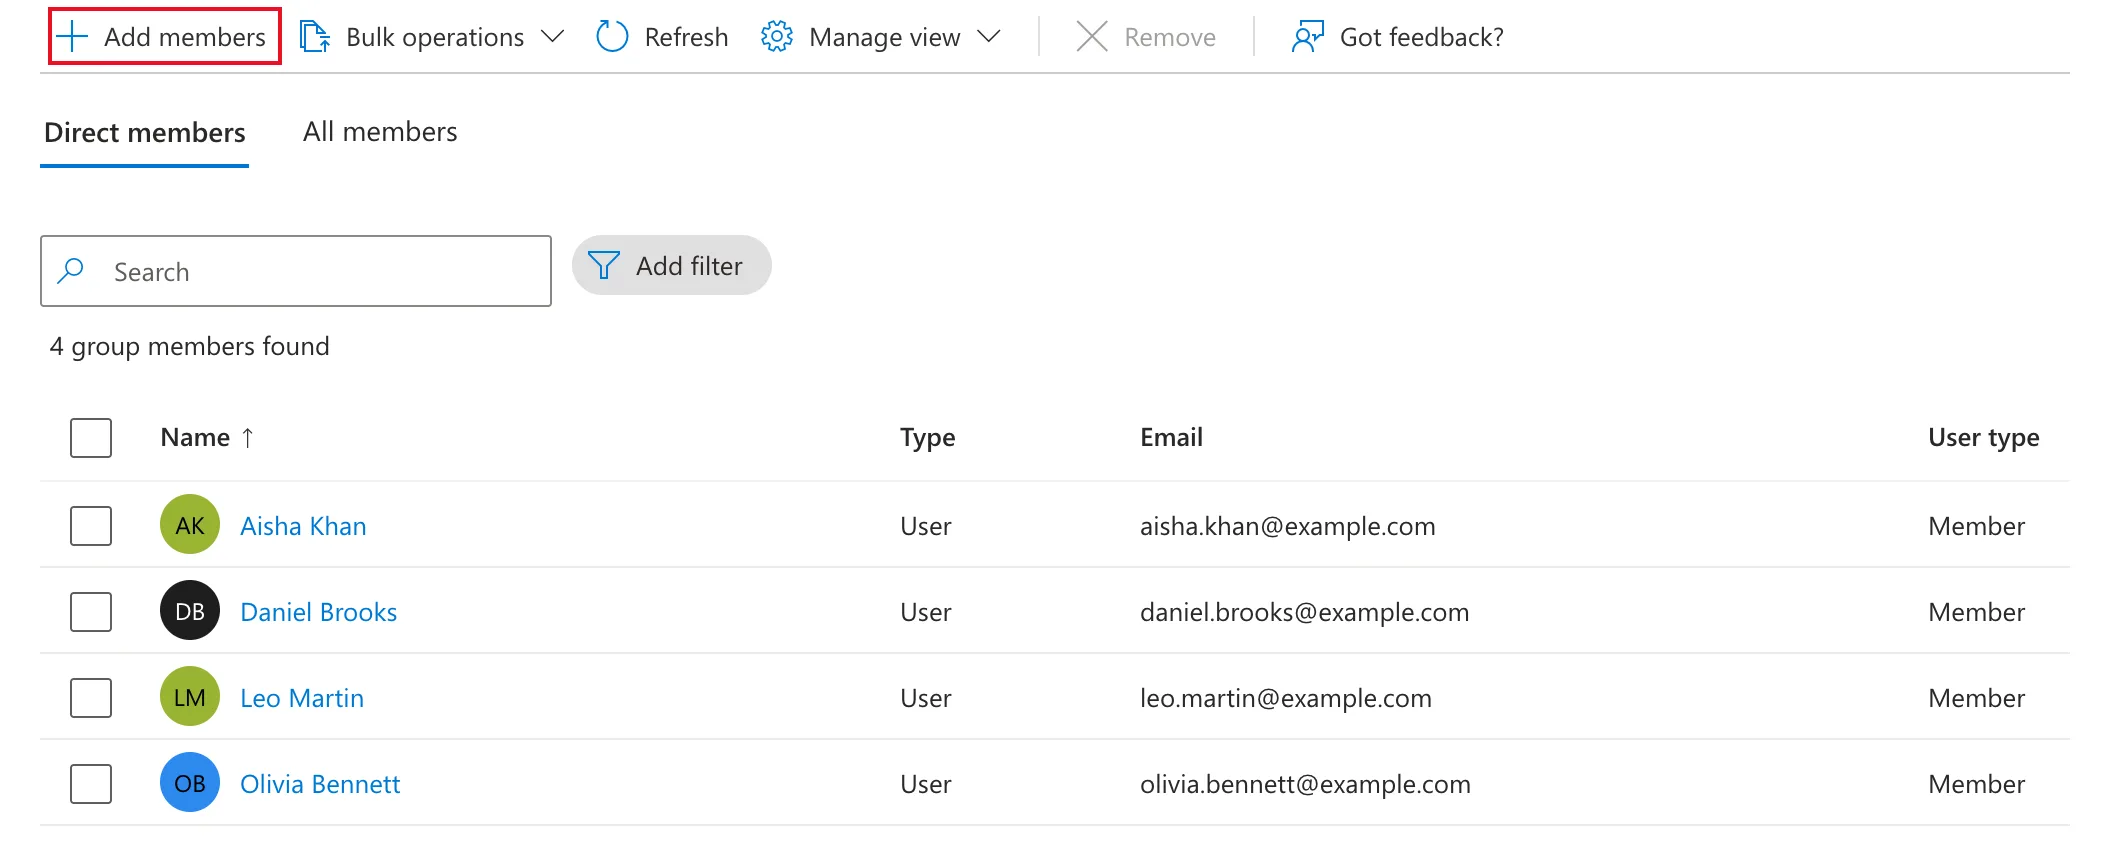This screenshot has height=858, width=2110.
Task: Toggle the checkbox for Leo Martin
Action: (91, 697)
